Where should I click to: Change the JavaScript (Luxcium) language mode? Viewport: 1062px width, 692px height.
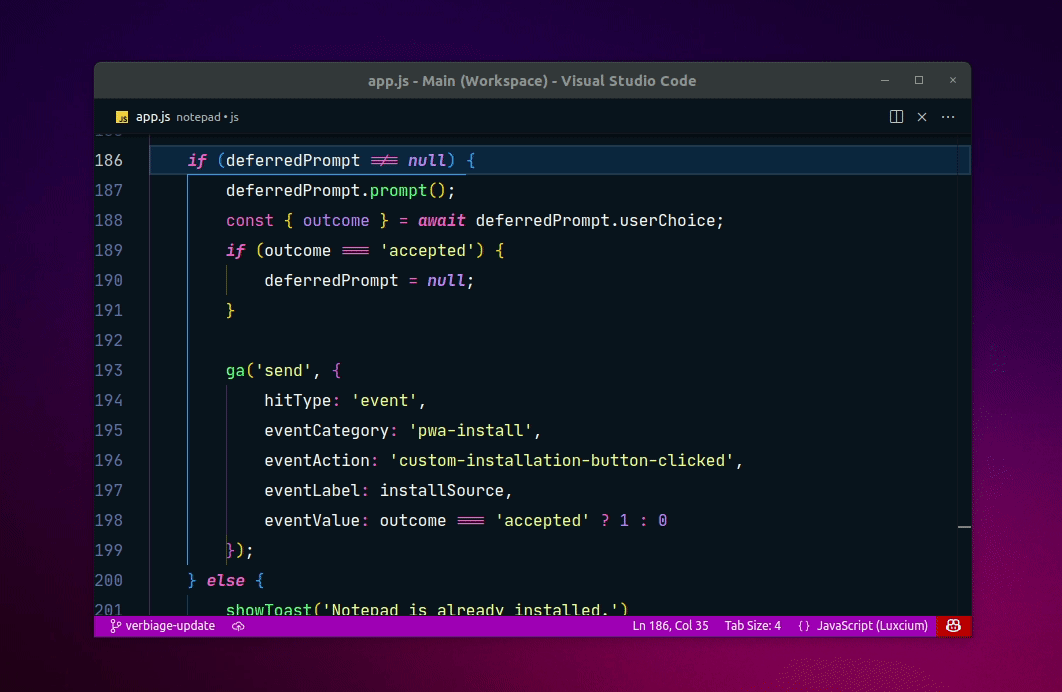872,626
